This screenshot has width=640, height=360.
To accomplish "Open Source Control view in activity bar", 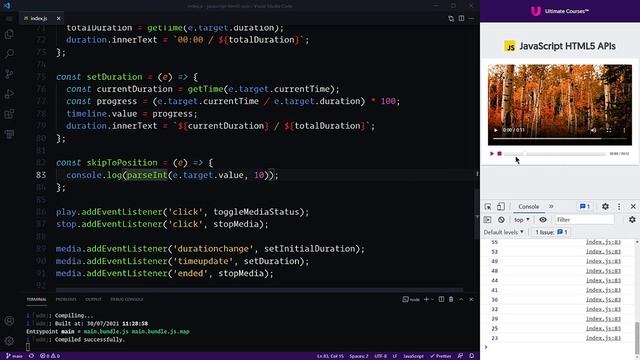I will [9, 74].
